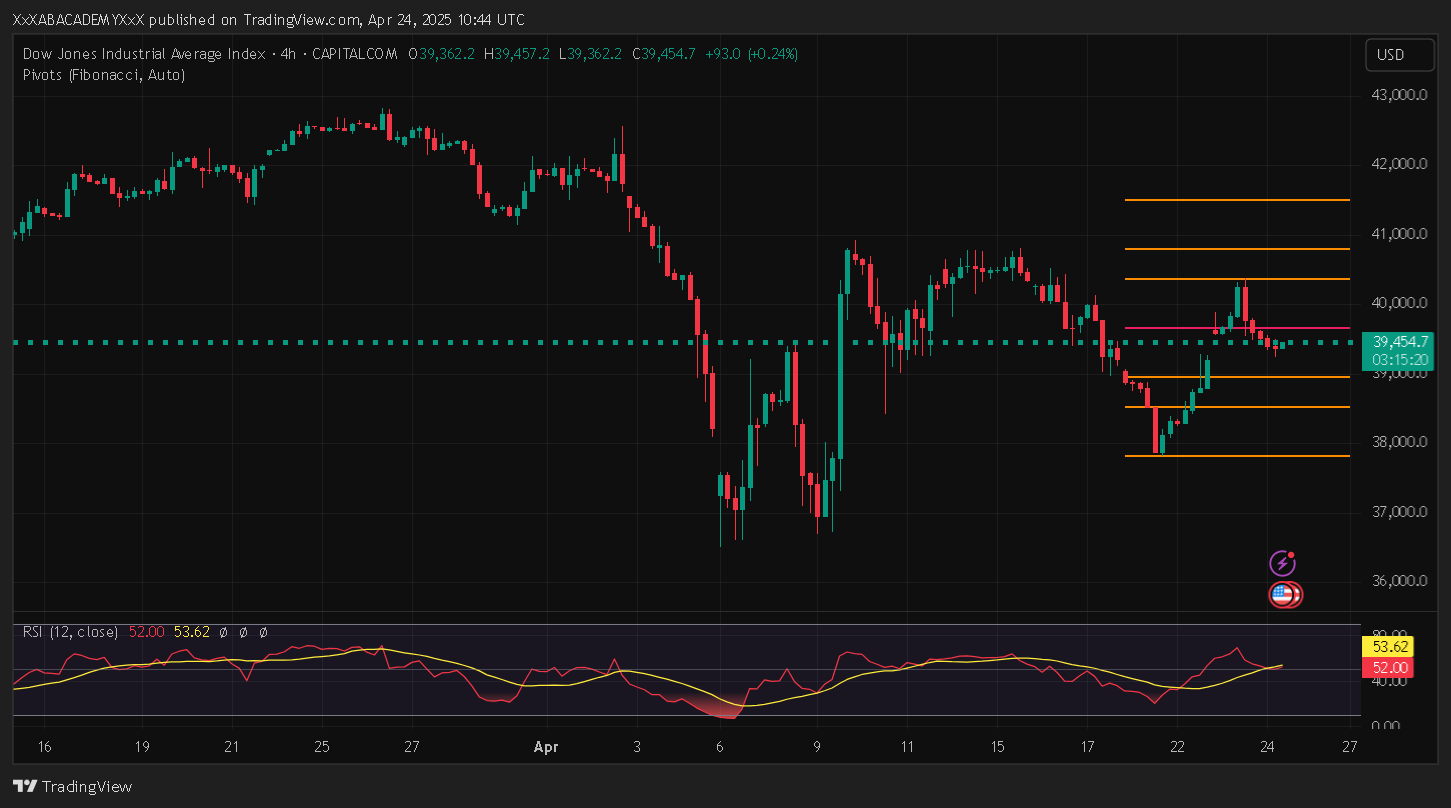Click the US flag economic event icon
Viewport: 1451px width, 808px height.
click(x=1283, y=595)
